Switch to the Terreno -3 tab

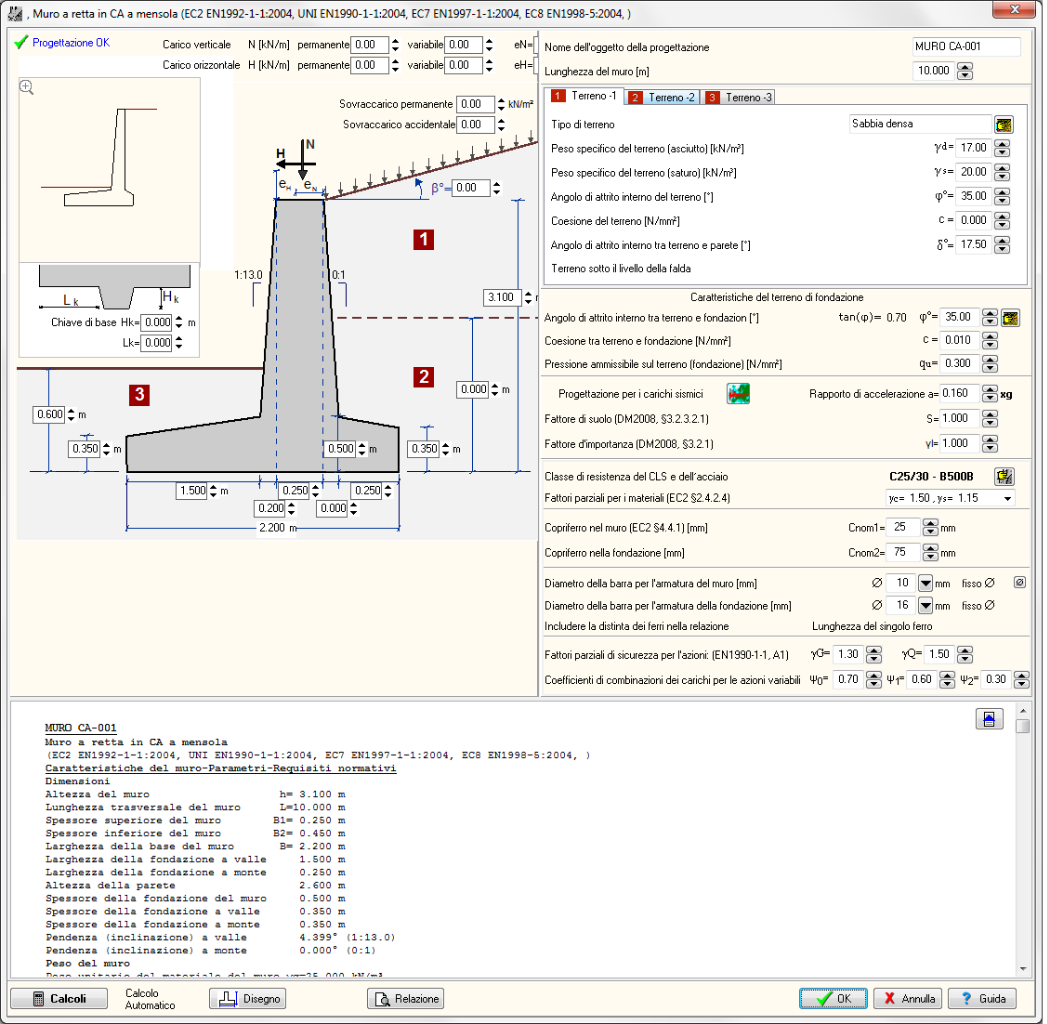[x=738, y=97]
